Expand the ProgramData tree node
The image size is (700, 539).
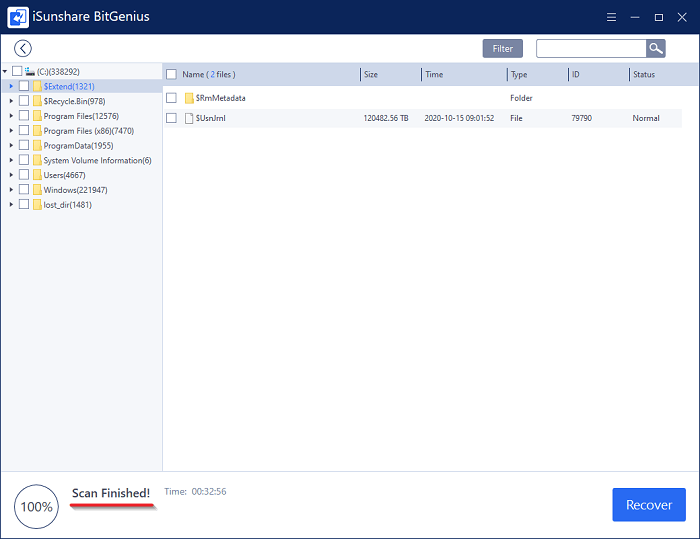pos(11,145)
